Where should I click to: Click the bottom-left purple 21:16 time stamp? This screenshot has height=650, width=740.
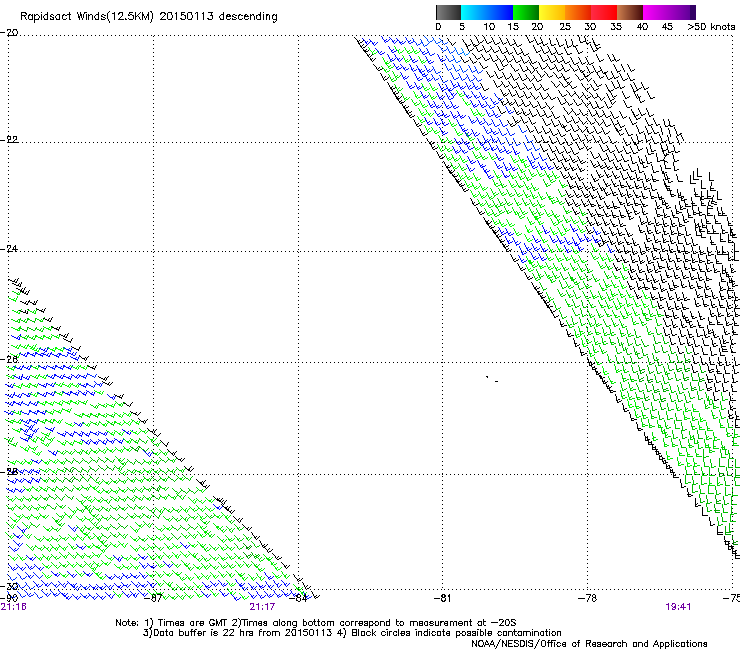click(14, 607)
